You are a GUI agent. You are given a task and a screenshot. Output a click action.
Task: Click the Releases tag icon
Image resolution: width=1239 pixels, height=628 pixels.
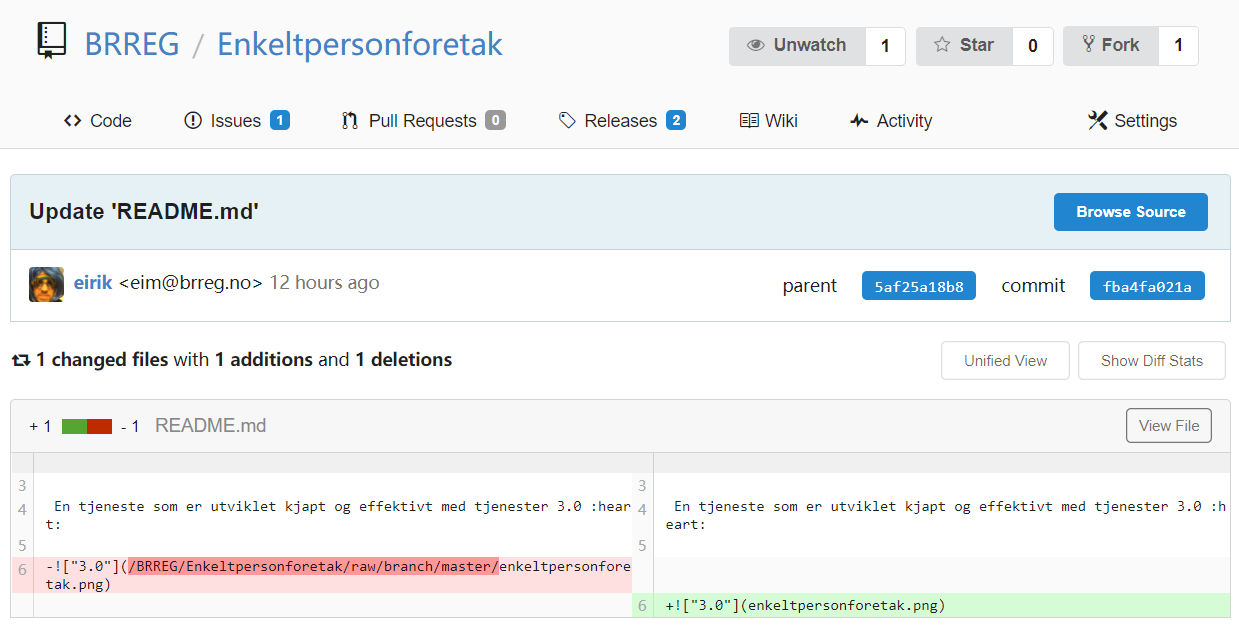pyautogui.click(x=567, y=121)
